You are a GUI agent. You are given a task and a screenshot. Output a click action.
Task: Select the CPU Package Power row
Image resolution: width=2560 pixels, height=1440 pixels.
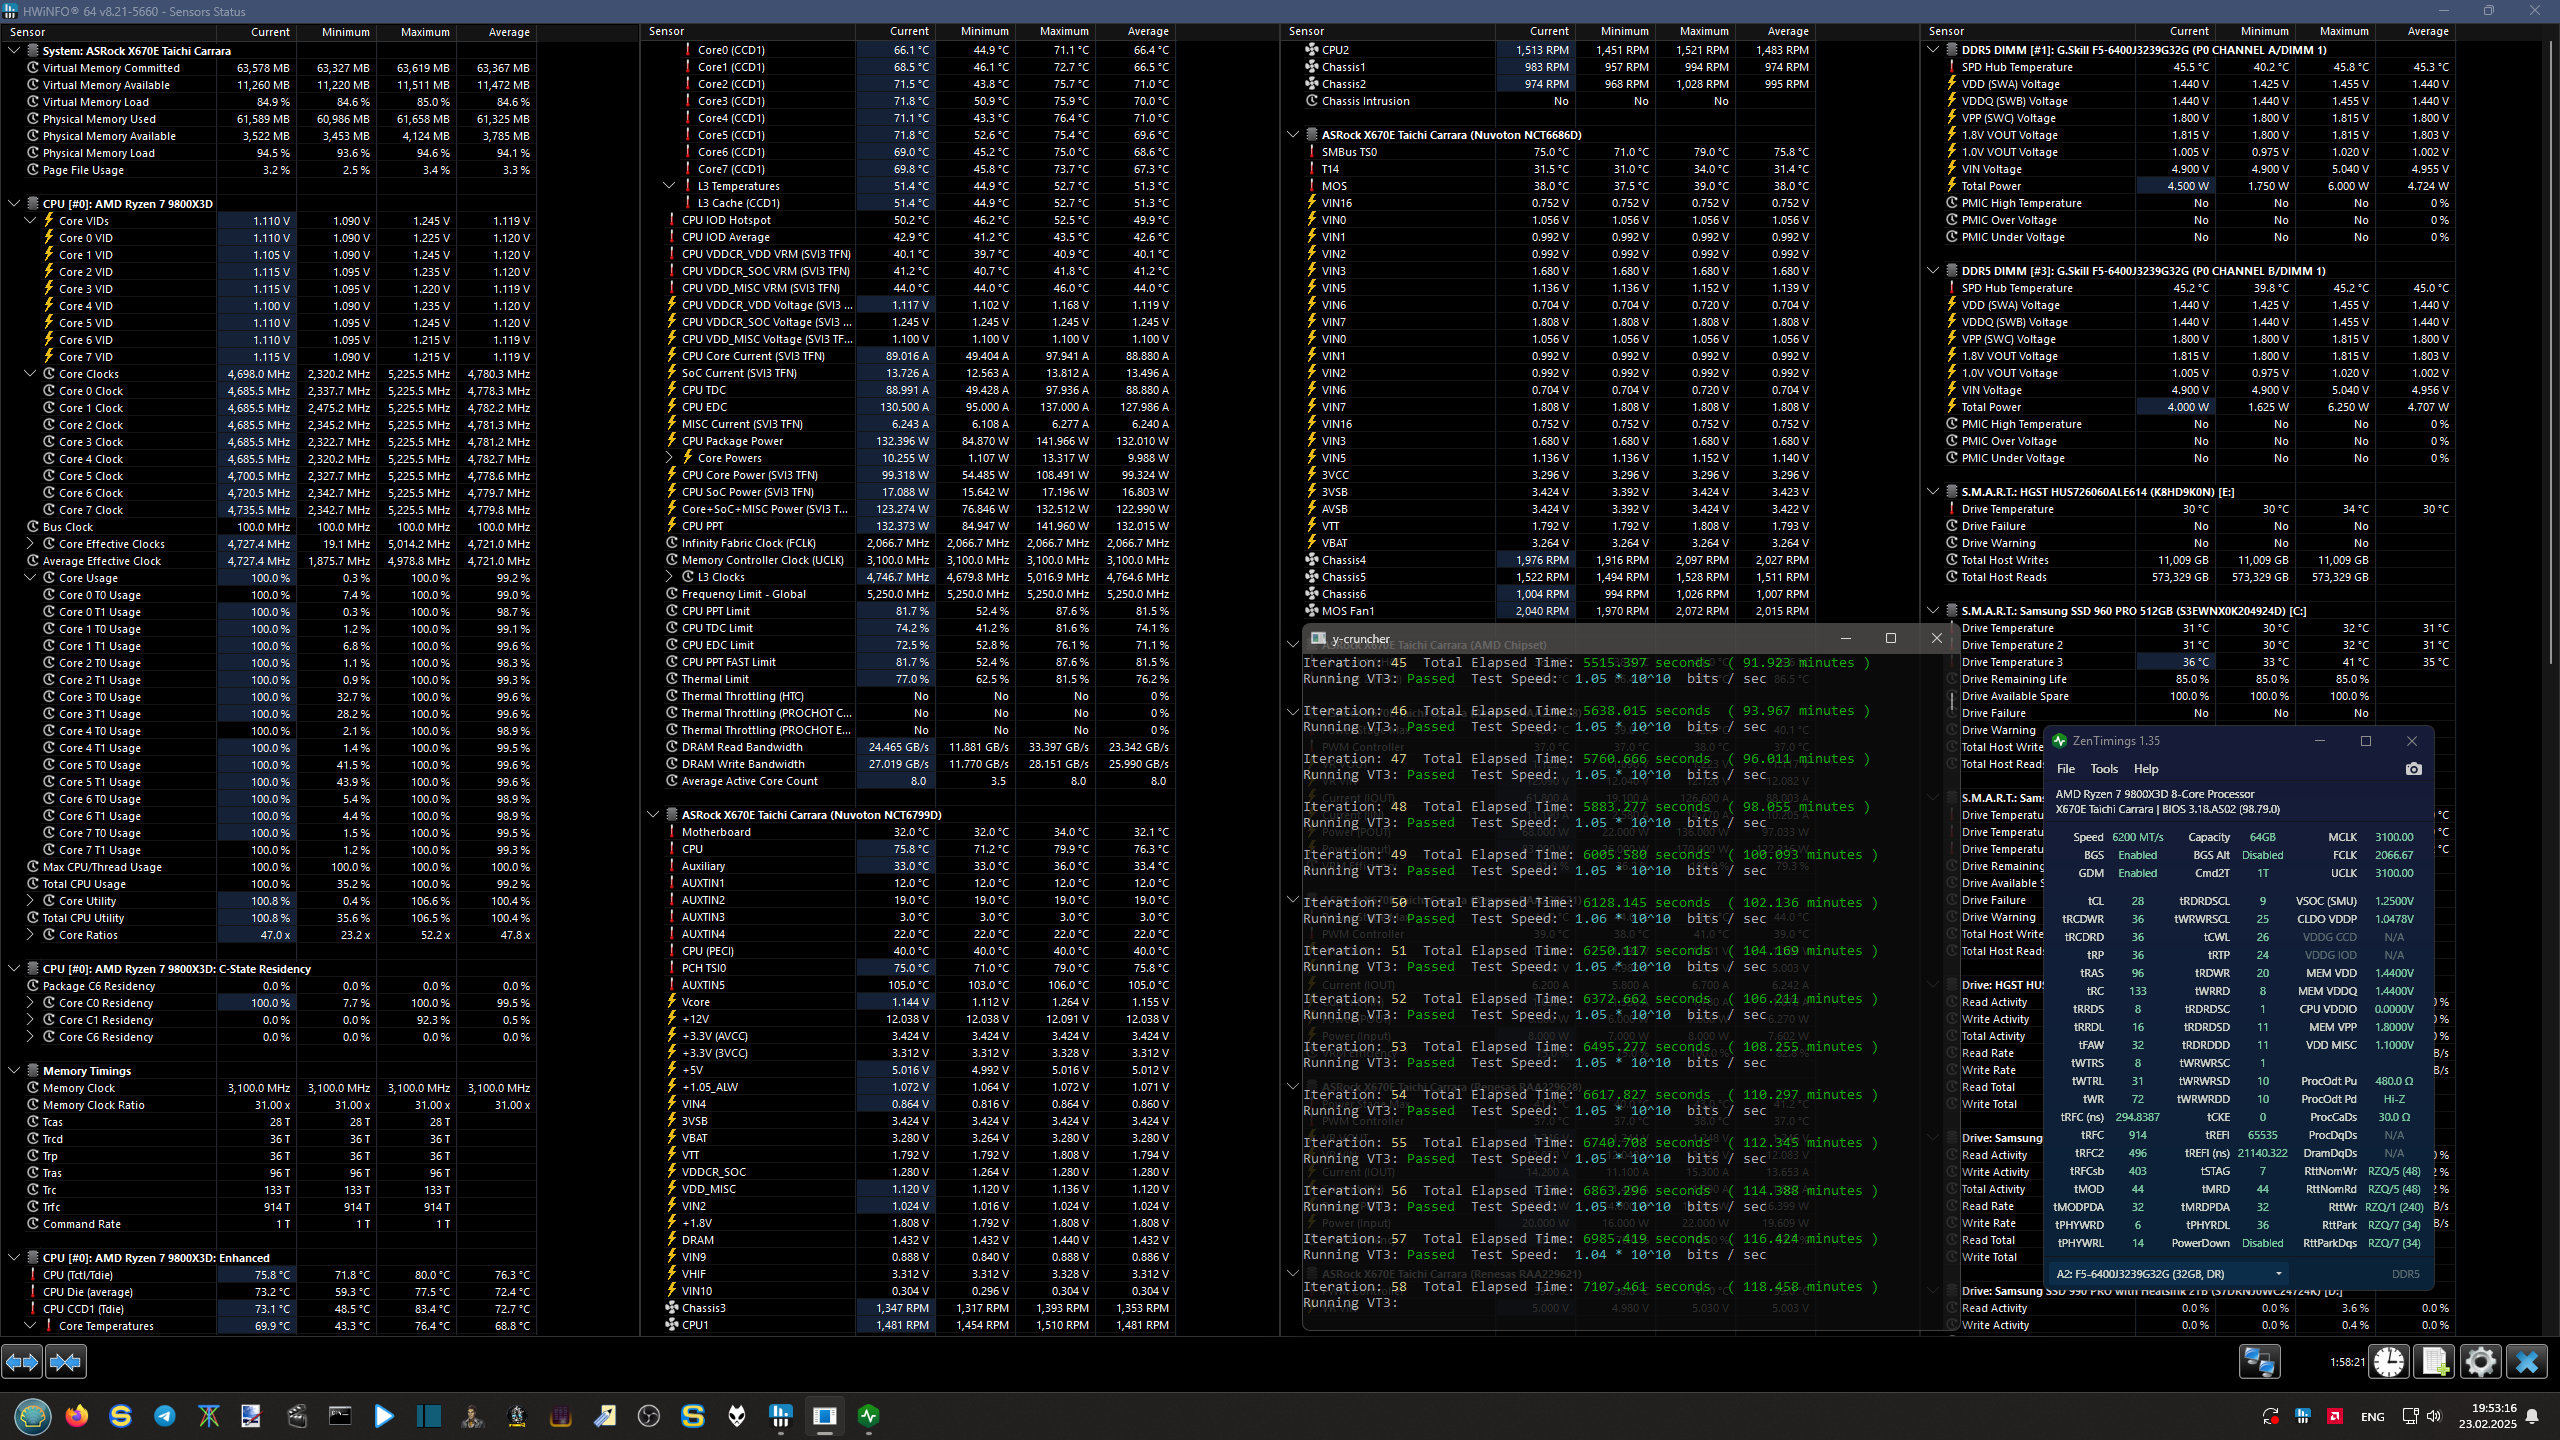[x=732, y=441]
